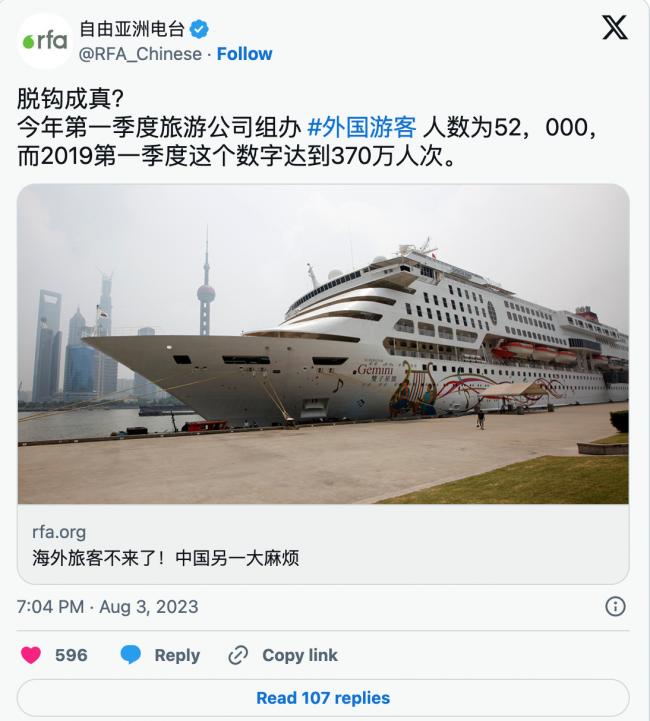The height and width of the screenshot is (721, 650).
Task: Click the rfa.org domain label
Action: point(59,532)
